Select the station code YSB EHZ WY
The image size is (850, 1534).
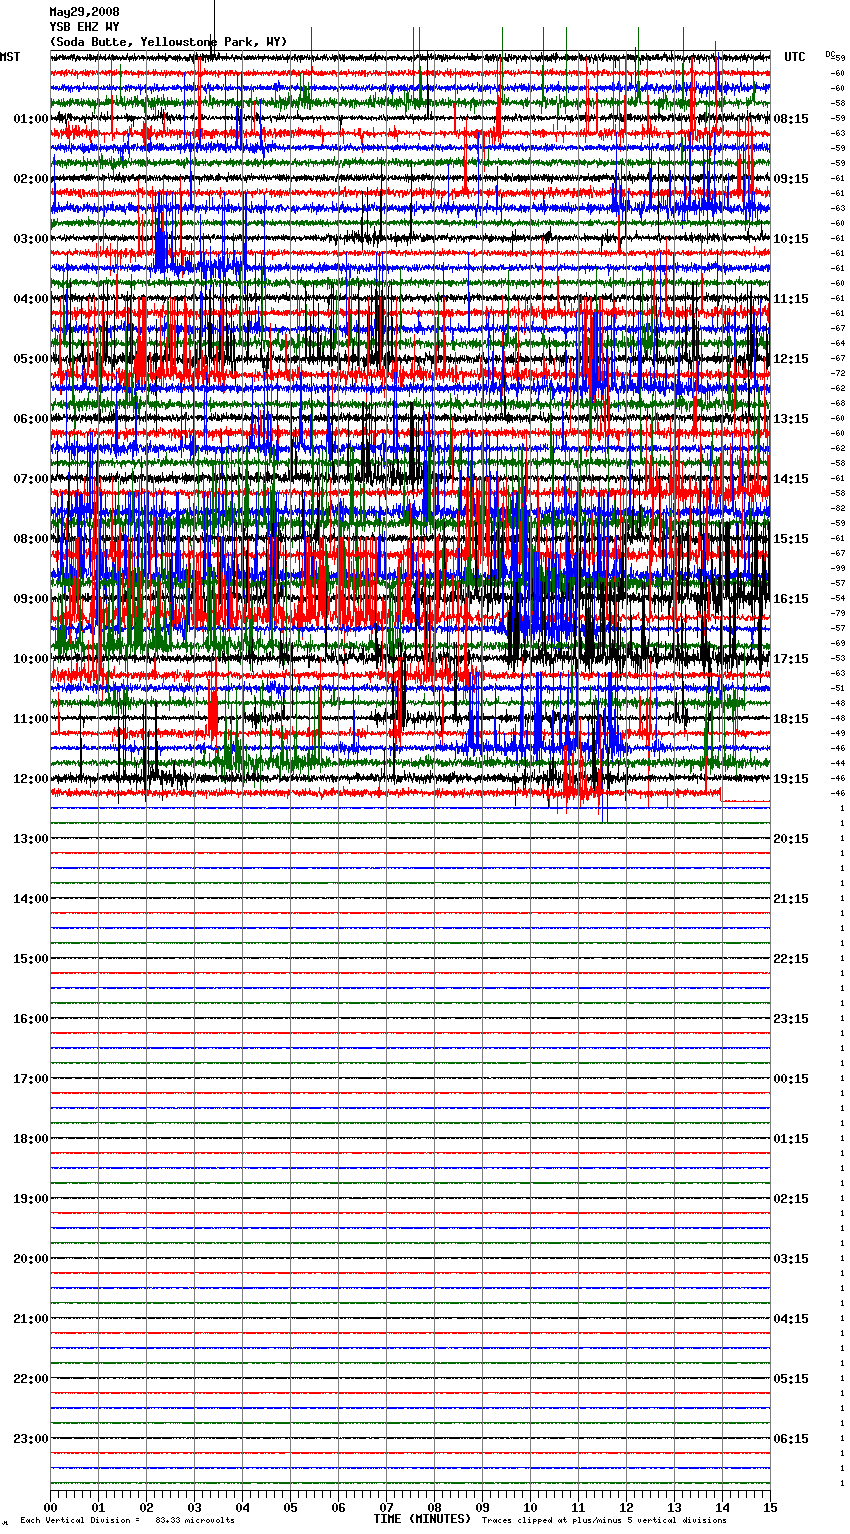84,27
